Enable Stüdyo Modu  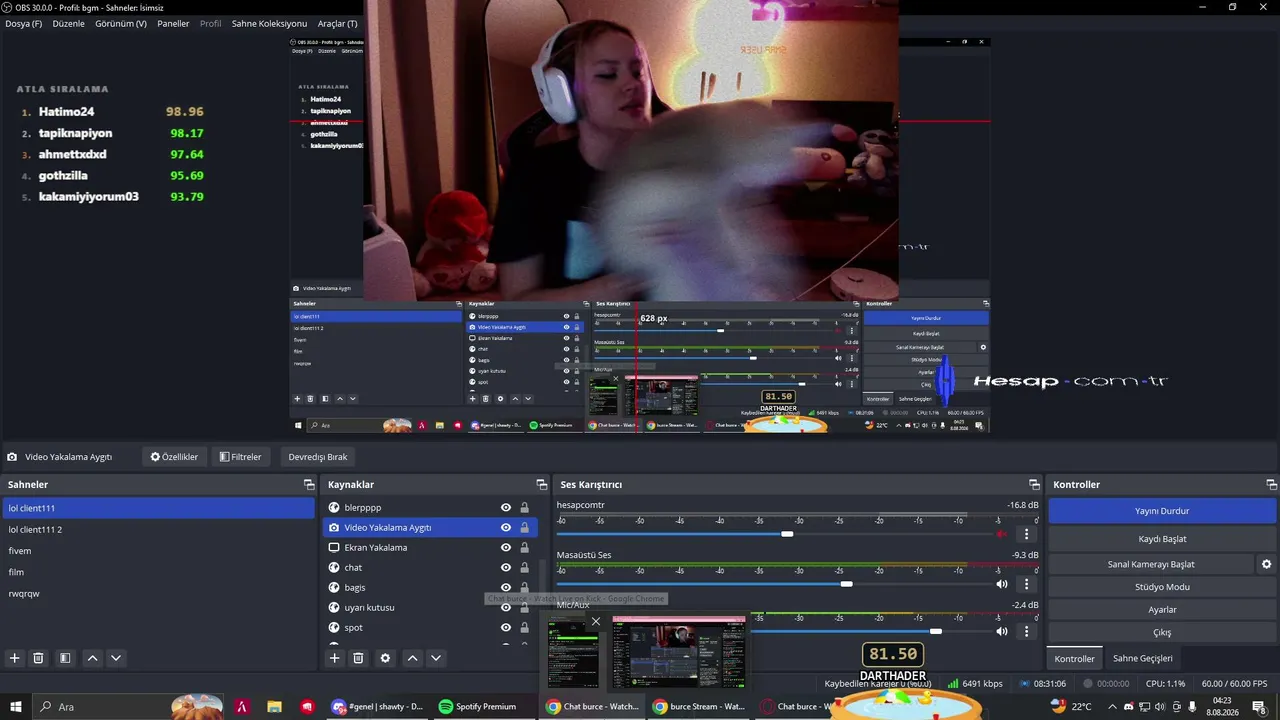point(1162,587)
